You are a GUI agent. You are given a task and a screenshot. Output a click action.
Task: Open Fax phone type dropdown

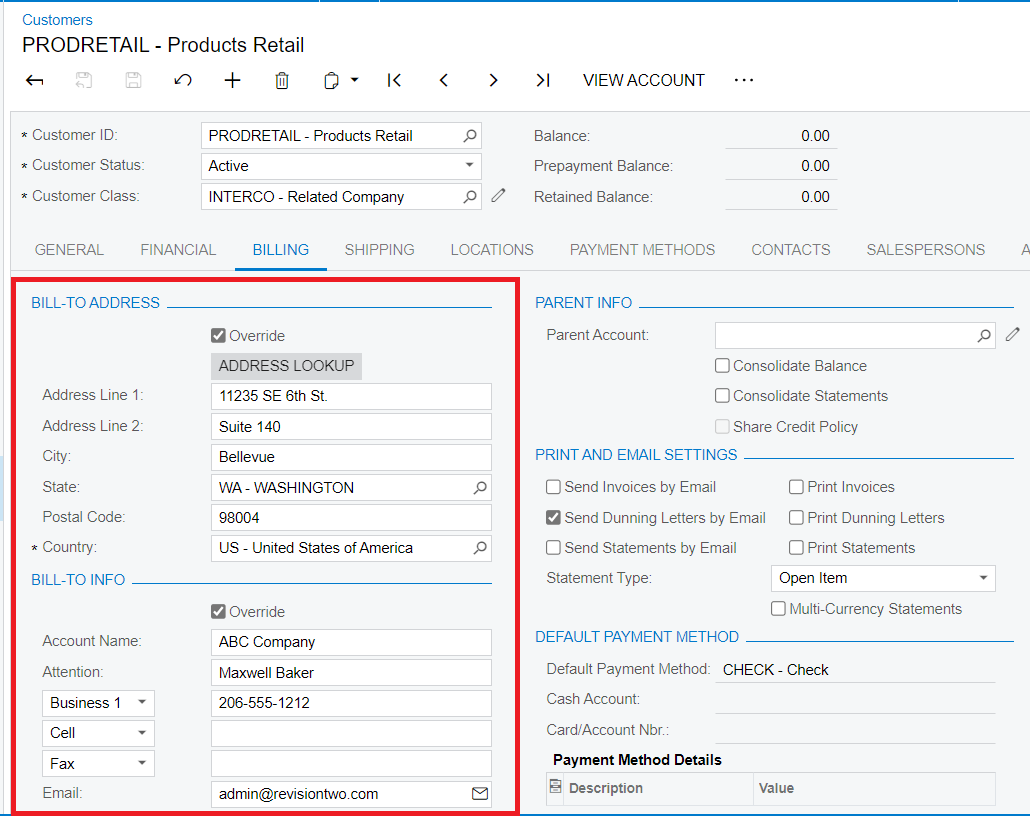[x=99, y=763]
